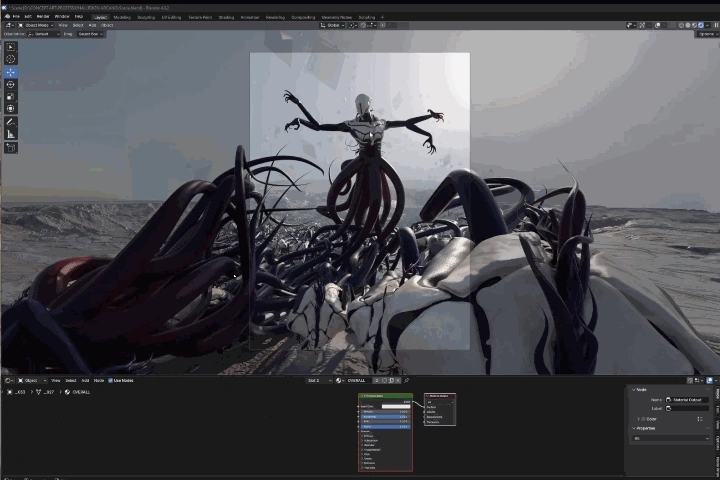720x480 pixels.
Task: Select the Move tool
Action: pyautogui.click(x=11, y=72)
